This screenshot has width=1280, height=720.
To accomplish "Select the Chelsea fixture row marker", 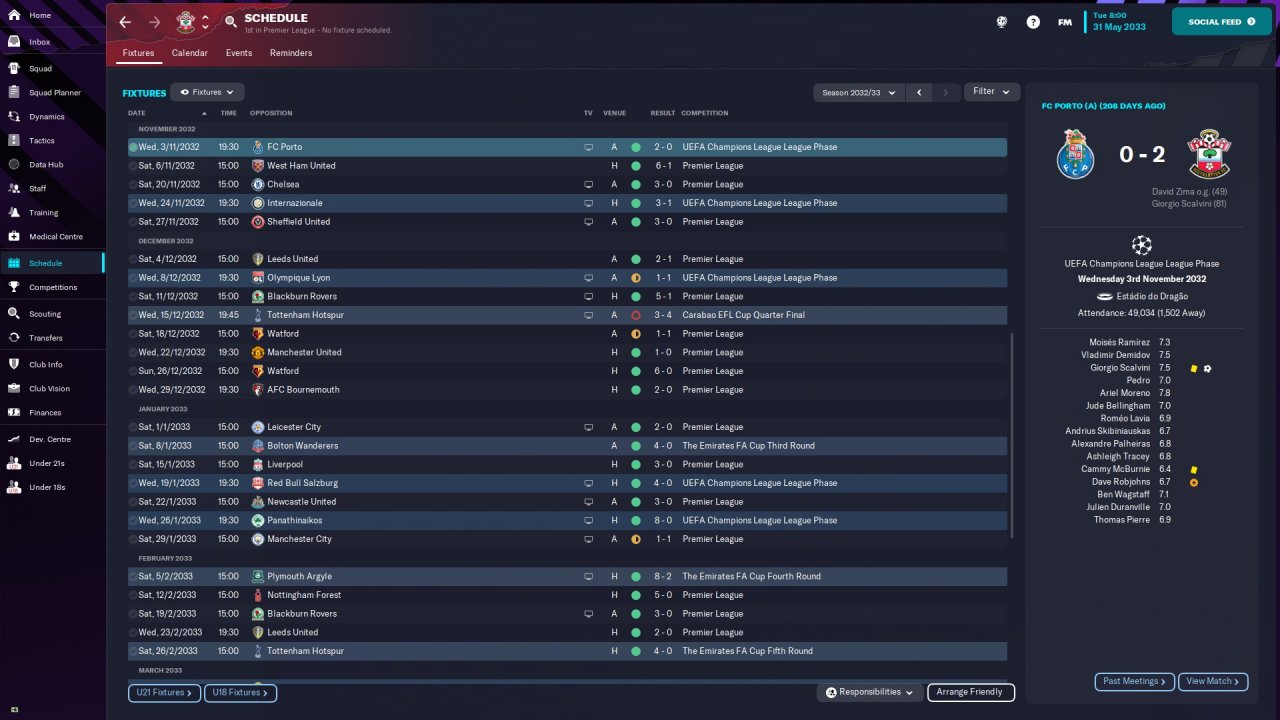I will [x=133, y=185].
